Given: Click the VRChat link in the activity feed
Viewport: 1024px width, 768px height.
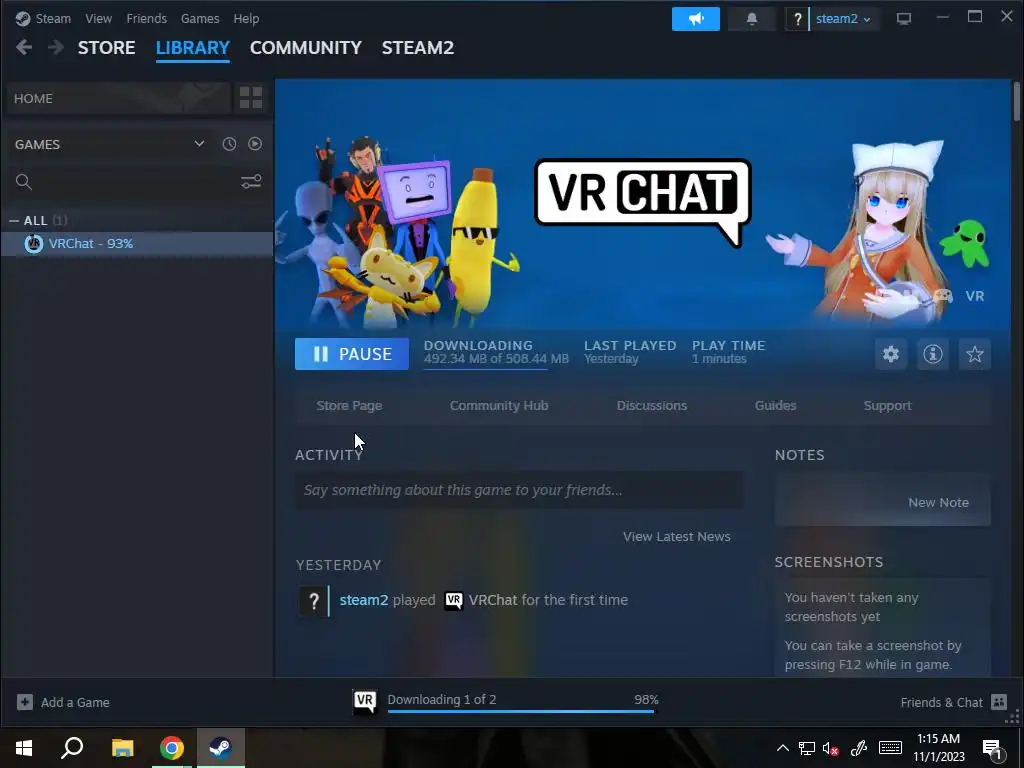Looking at the screenshot, I should [493, 600].
